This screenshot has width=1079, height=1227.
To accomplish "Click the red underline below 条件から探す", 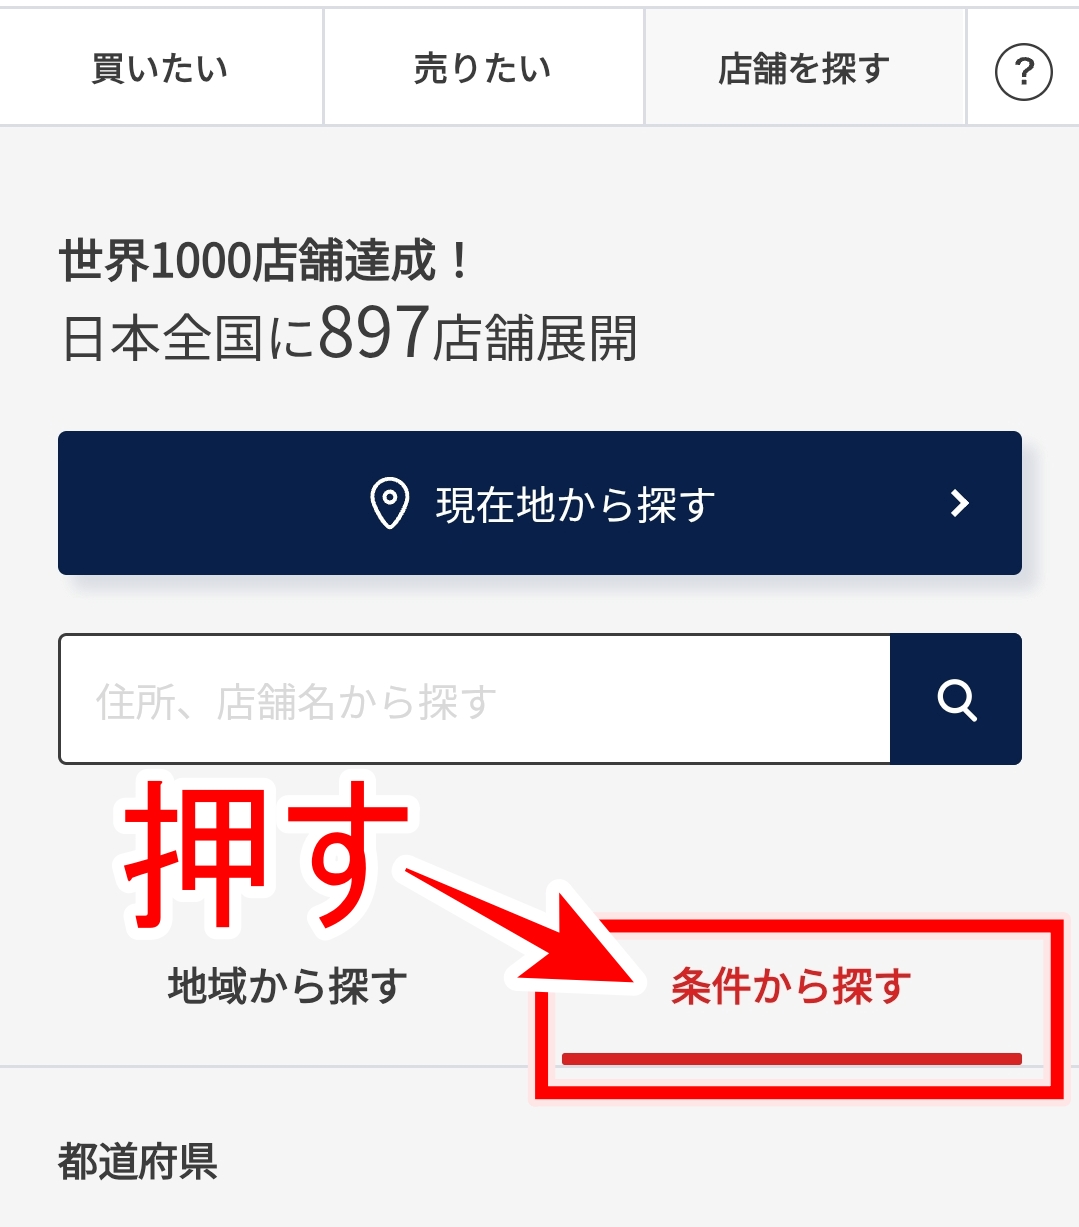I will point(791,1058).
